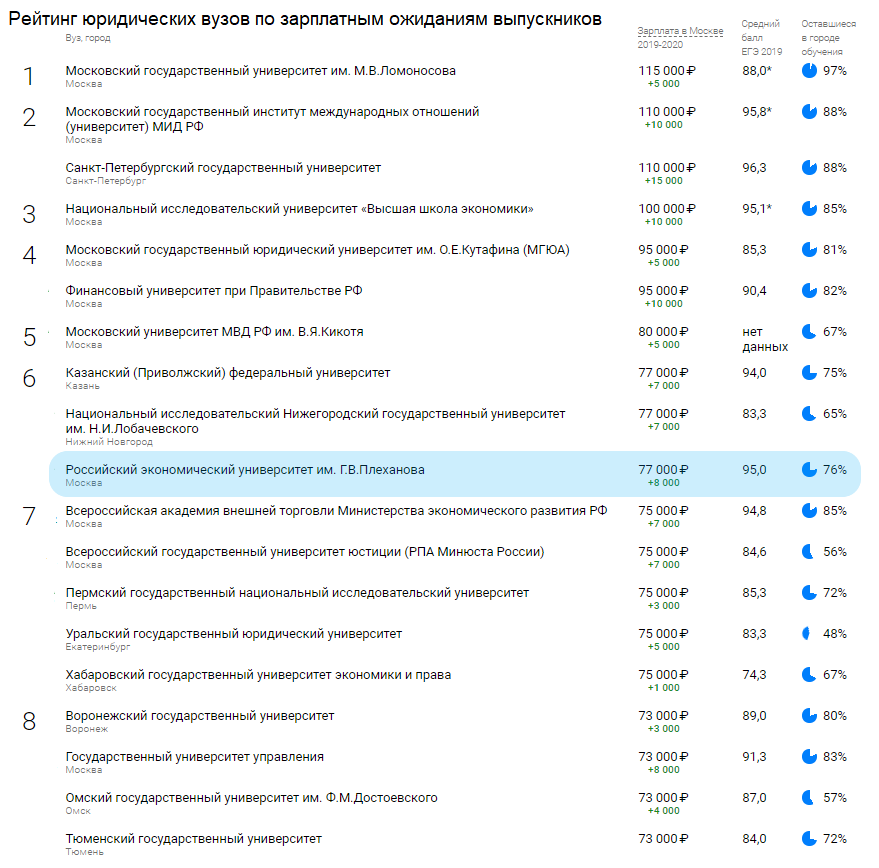Click the 'нет данных' score cell
Viewport: 879px width, 868px height.
point(765,339)
